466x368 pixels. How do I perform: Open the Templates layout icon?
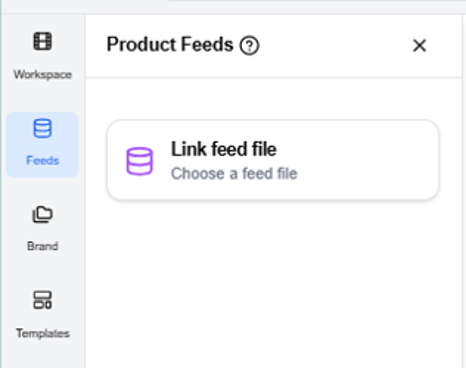(43, 300)
